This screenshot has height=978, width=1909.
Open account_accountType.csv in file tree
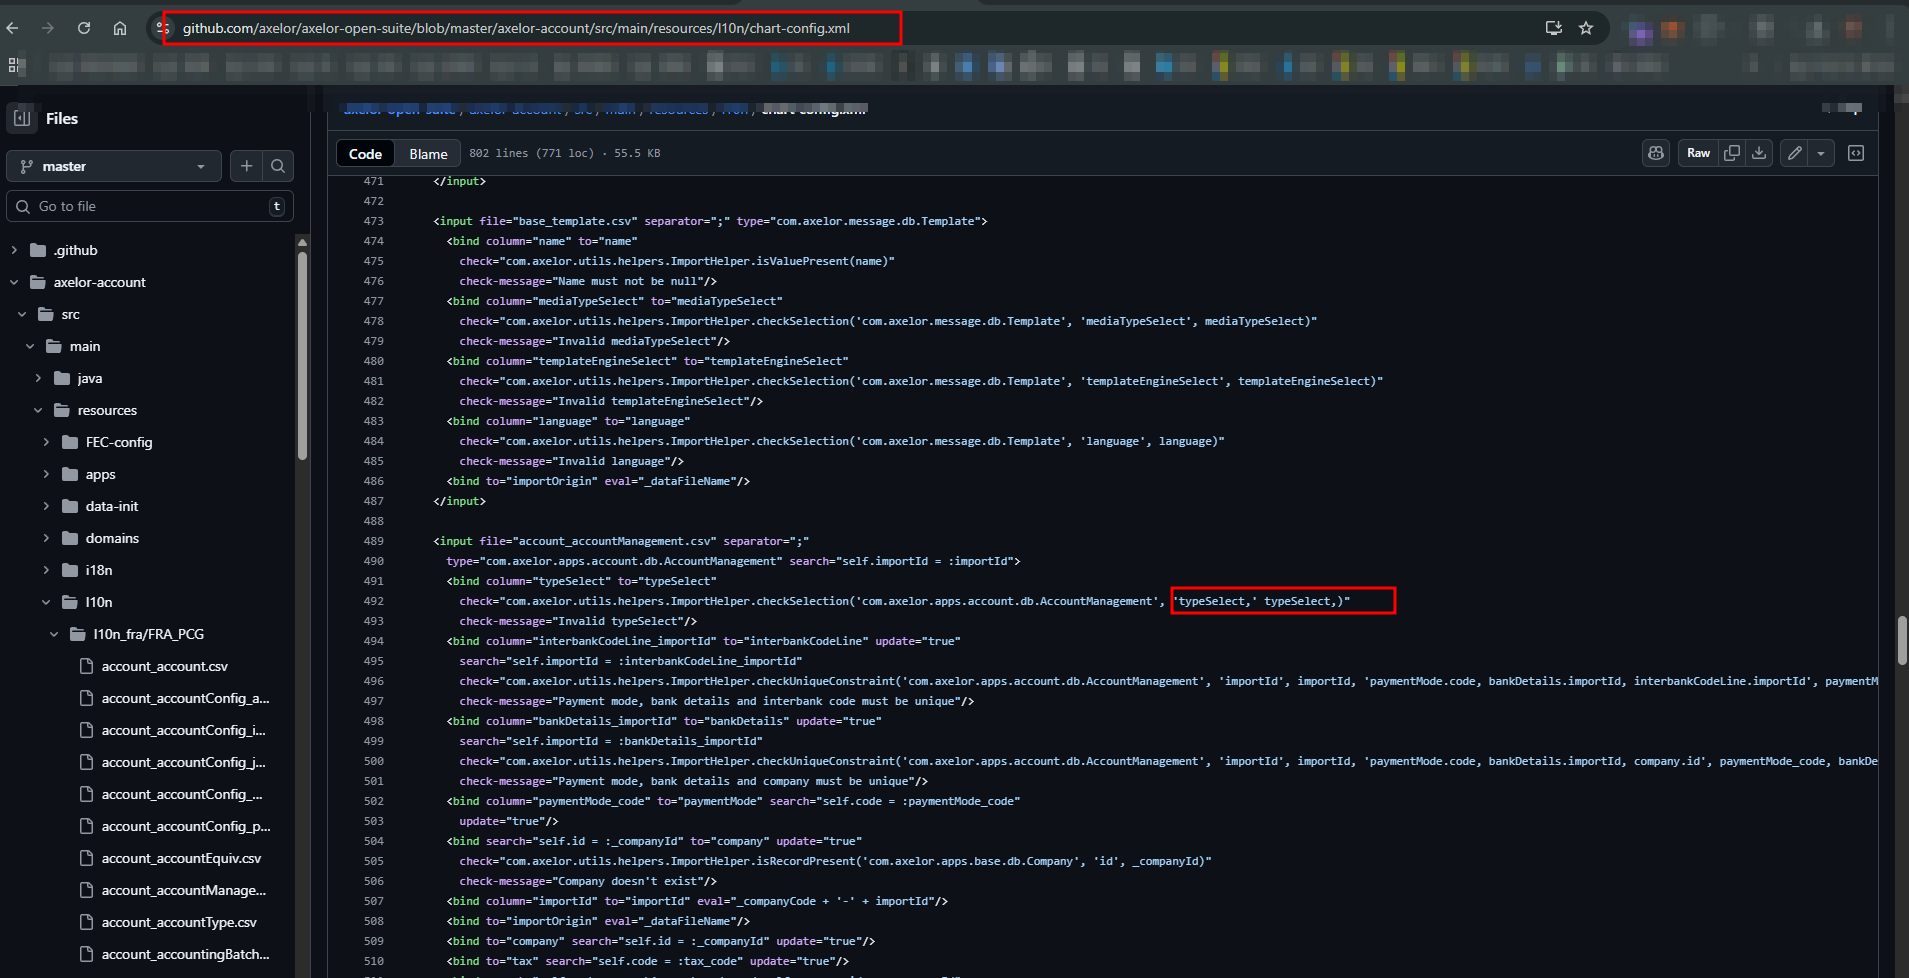click(179, 922)
